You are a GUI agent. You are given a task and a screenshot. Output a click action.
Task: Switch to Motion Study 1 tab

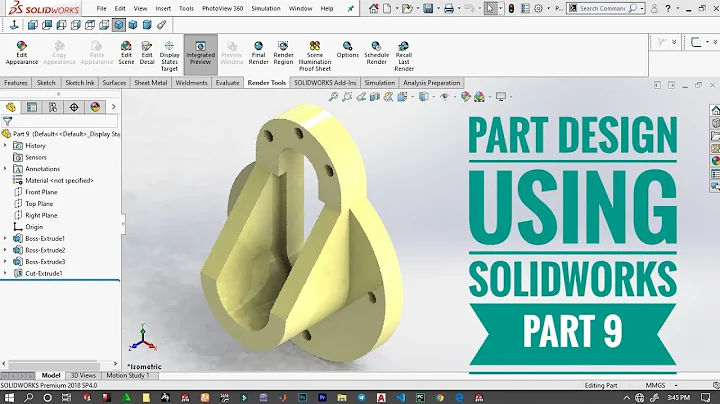(128, 376)
